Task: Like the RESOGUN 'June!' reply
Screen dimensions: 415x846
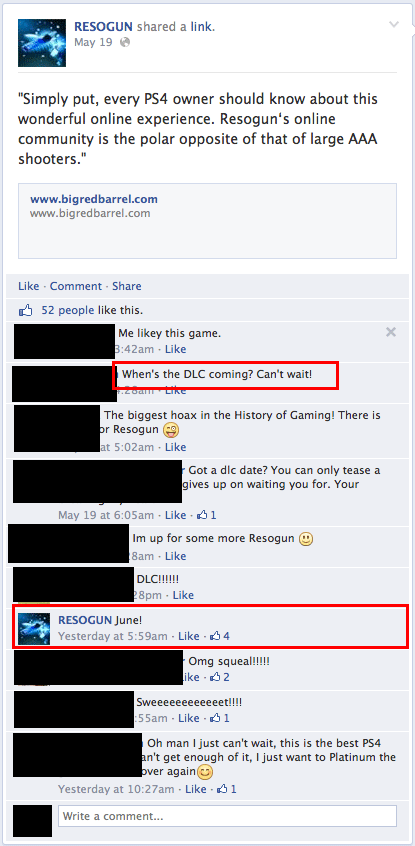Action: pos(189,636)
